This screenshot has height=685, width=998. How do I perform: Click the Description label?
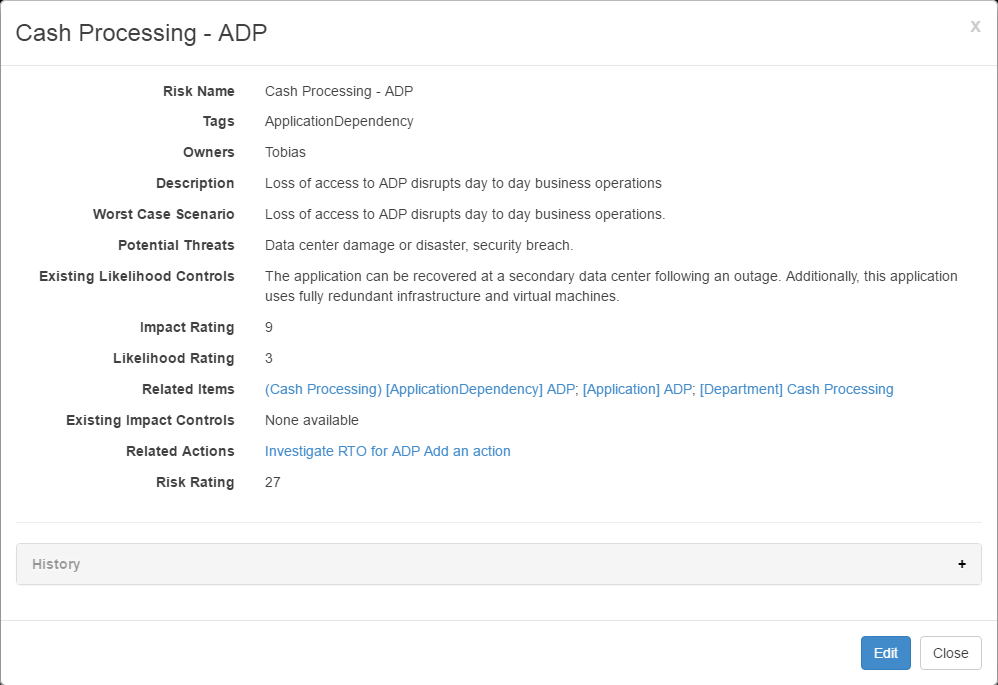[195, 183]
